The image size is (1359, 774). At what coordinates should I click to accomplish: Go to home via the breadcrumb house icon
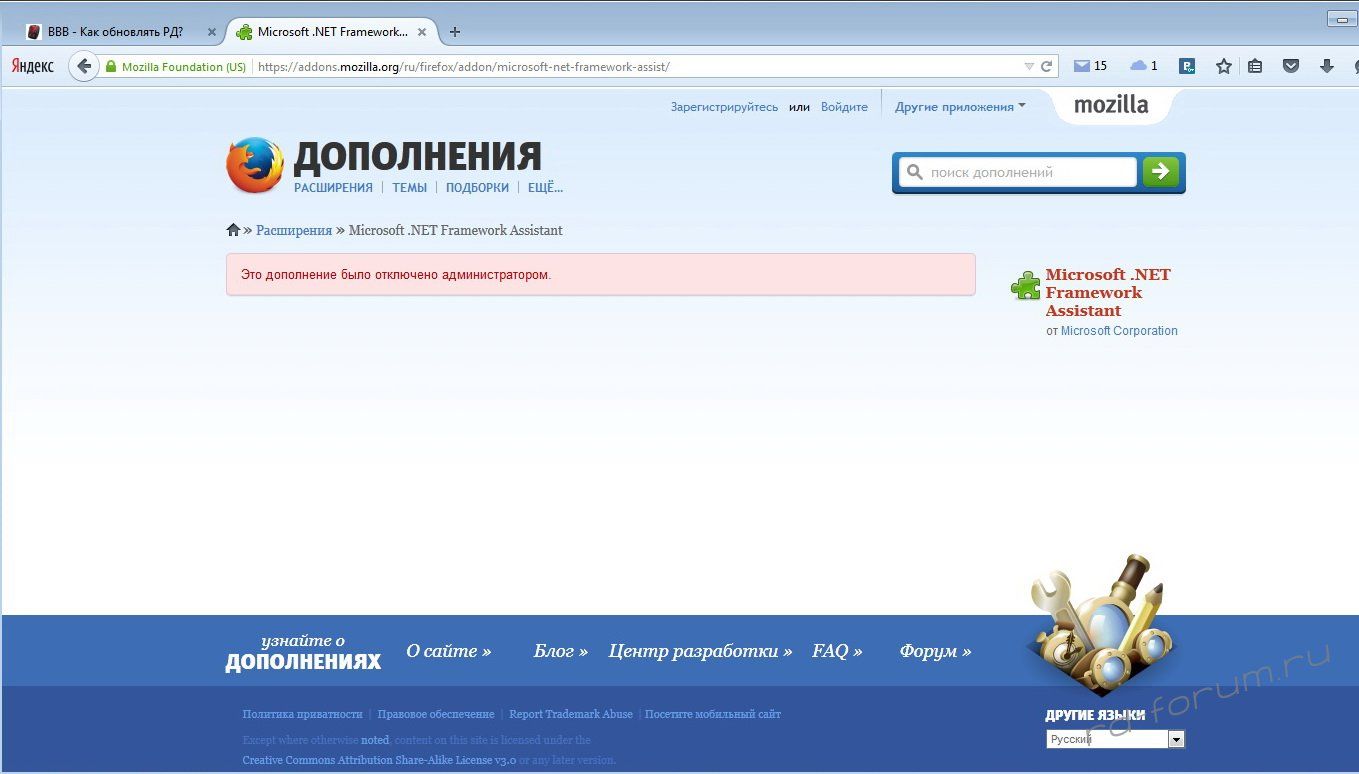[233, 230]
